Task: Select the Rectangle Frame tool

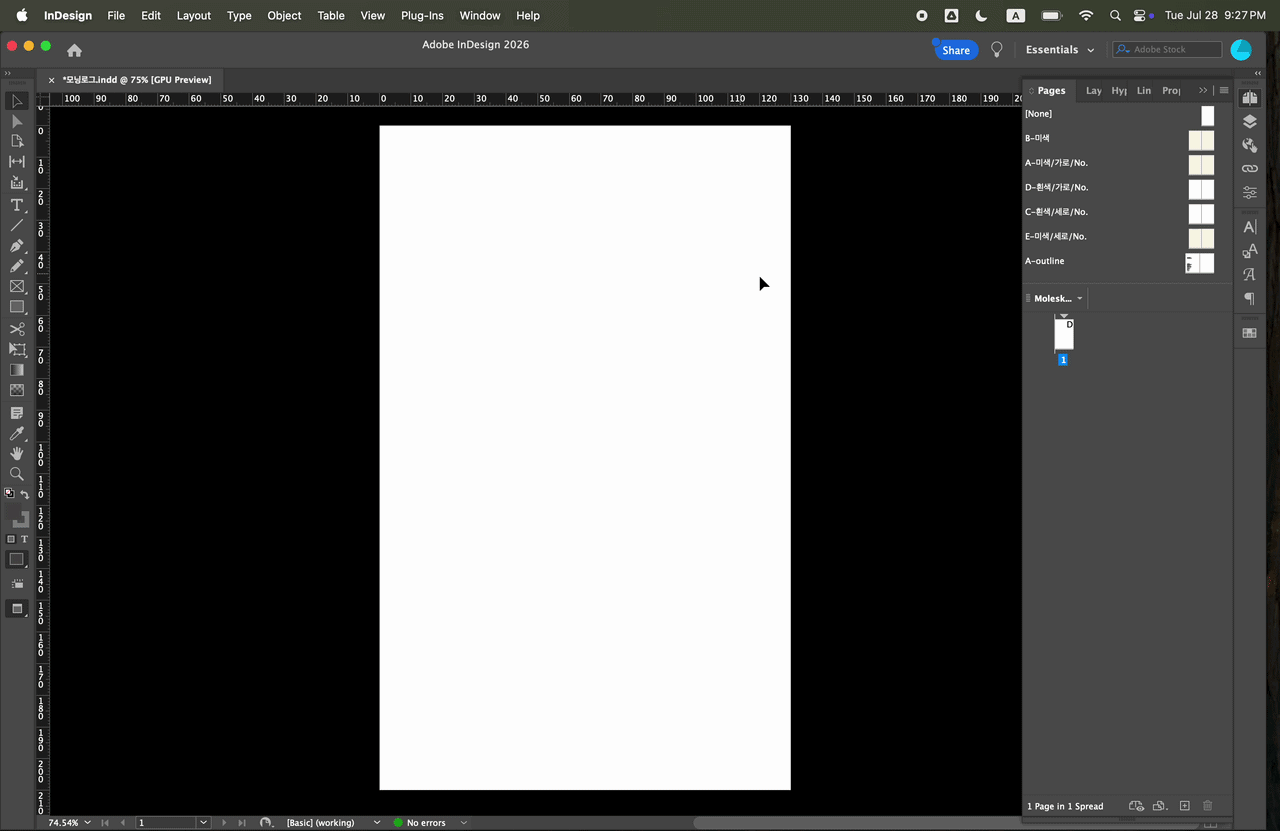Action: click(x=17, y=287)
